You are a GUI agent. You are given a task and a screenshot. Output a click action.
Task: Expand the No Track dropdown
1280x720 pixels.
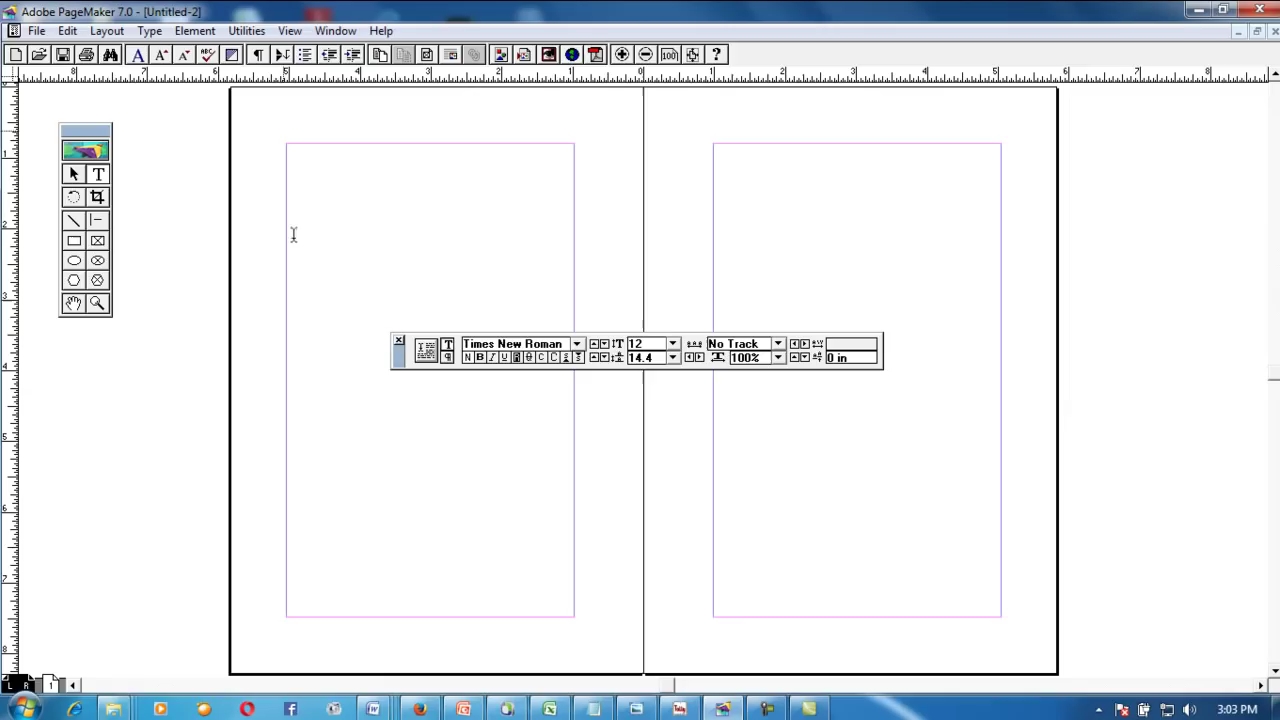778,344
